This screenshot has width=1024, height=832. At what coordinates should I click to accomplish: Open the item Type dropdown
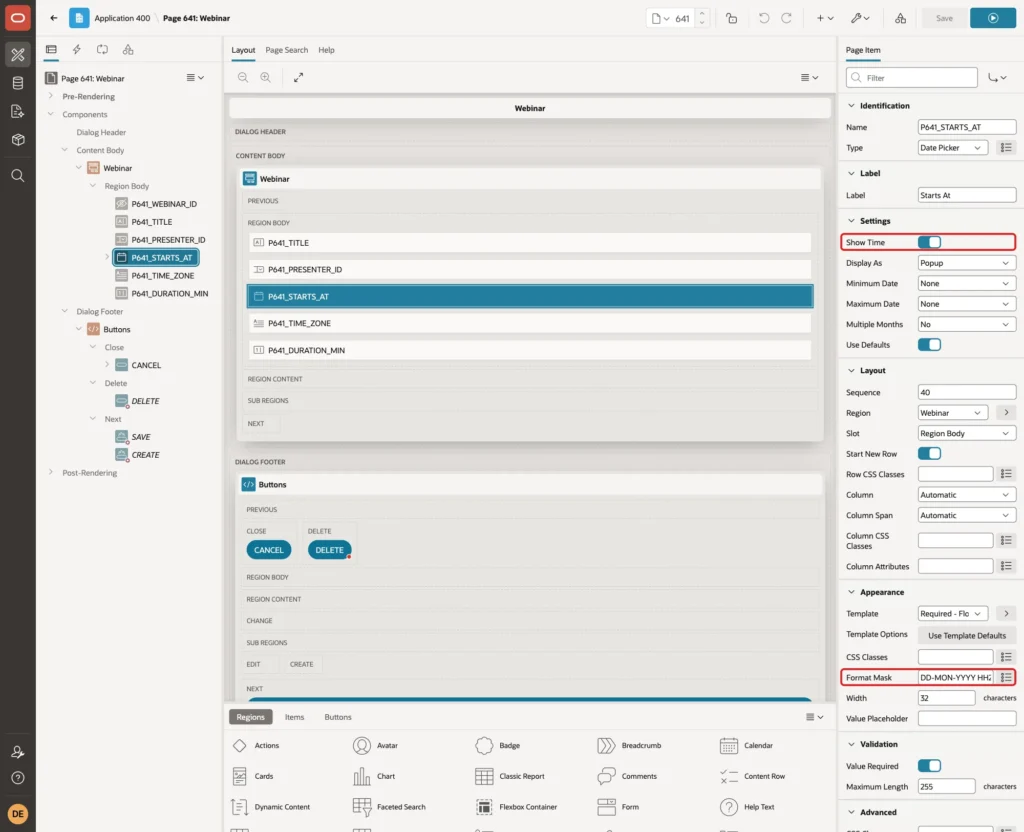(952, 148)
